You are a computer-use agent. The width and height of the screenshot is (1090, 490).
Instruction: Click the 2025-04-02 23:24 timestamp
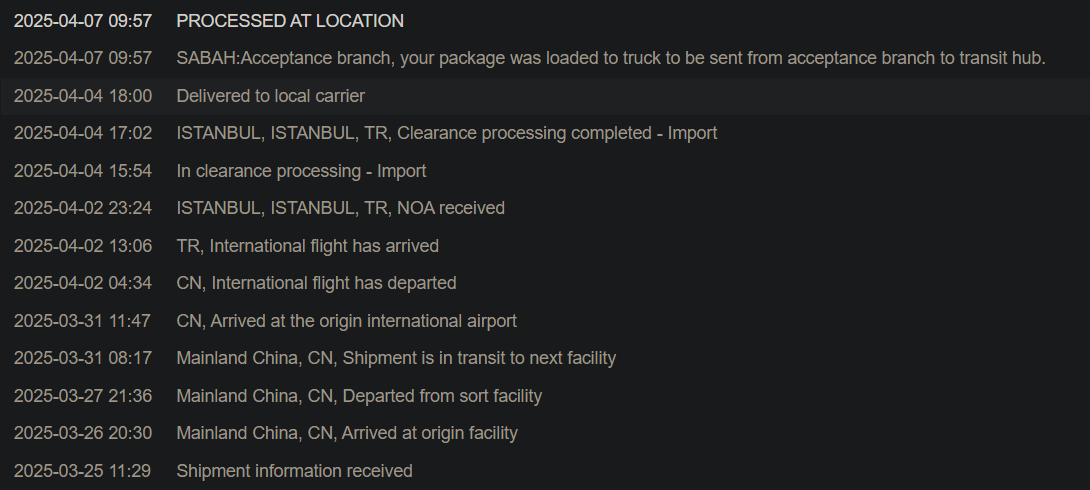coord(83,208)
